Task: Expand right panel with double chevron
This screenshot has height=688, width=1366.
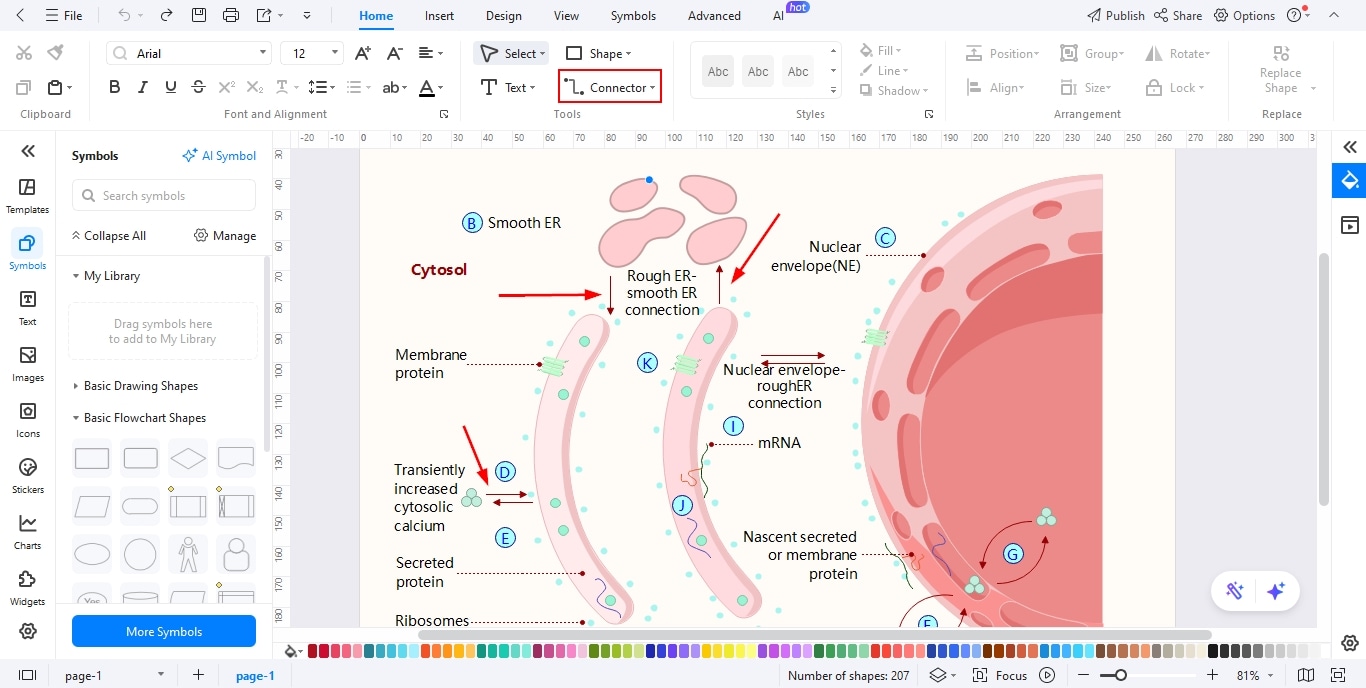Action: coord(1350,147)
